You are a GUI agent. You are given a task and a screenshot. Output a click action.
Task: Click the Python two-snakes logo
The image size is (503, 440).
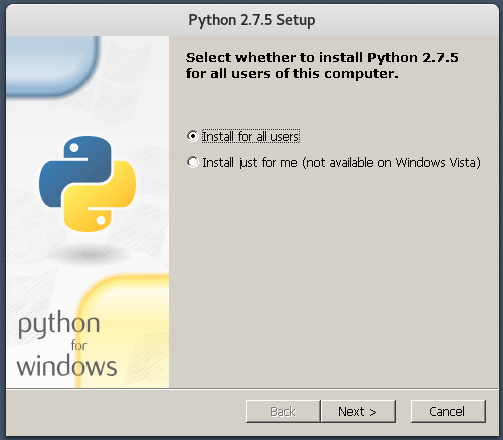[87, 184]
